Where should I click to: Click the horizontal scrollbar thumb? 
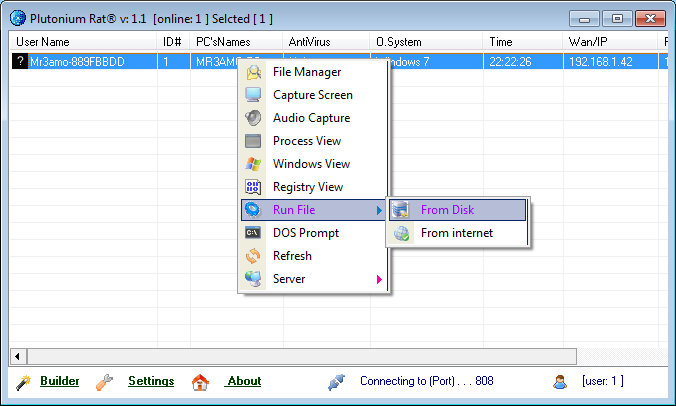click(x=302, y=356)
